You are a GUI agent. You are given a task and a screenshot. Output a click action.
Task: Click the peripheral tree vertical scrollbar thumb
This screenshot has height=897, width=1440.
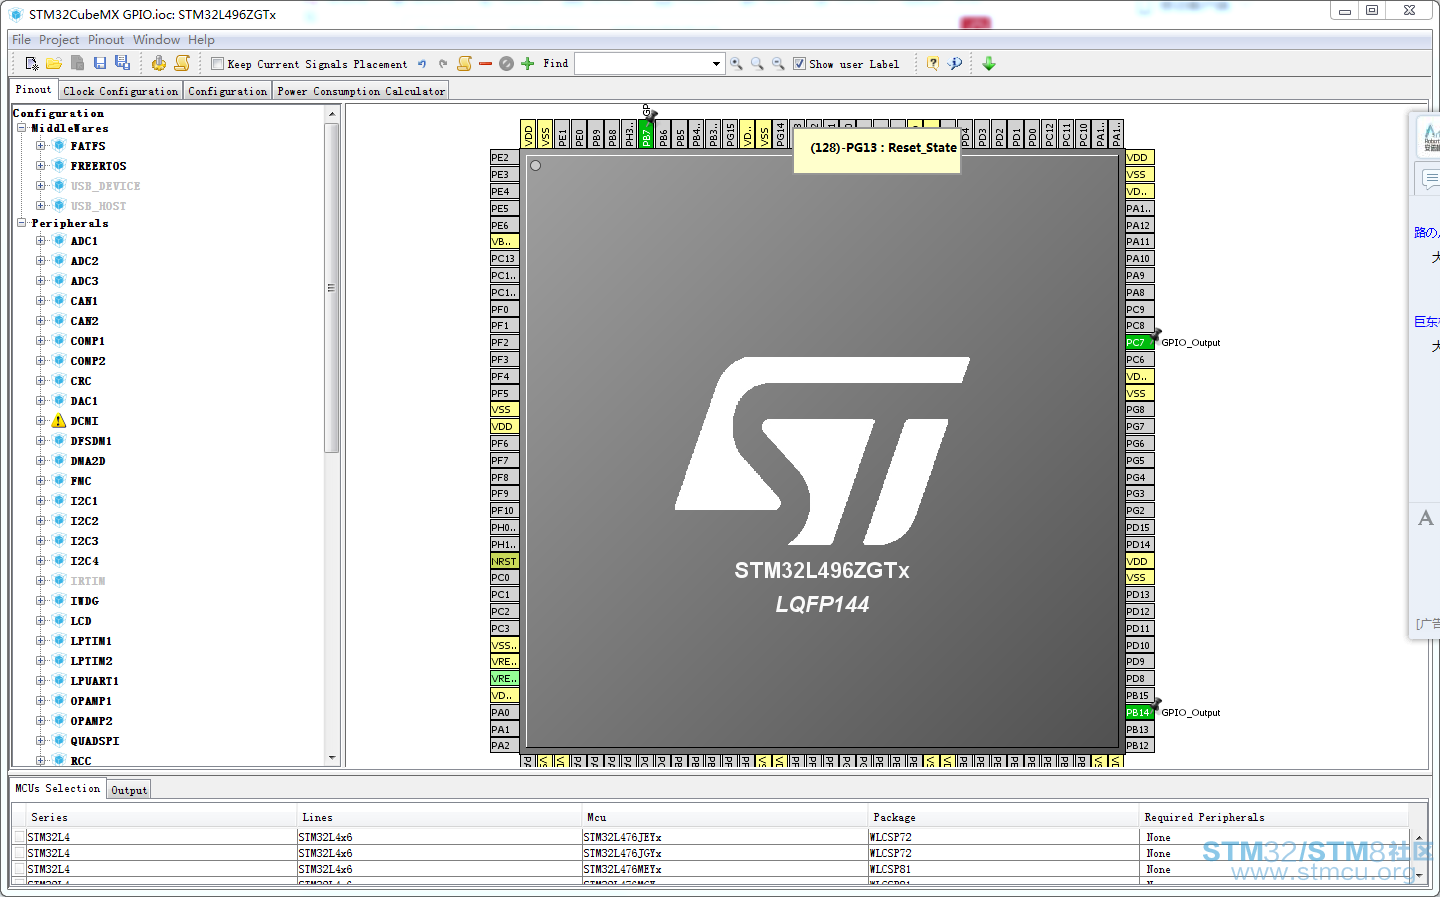[332, 288]
